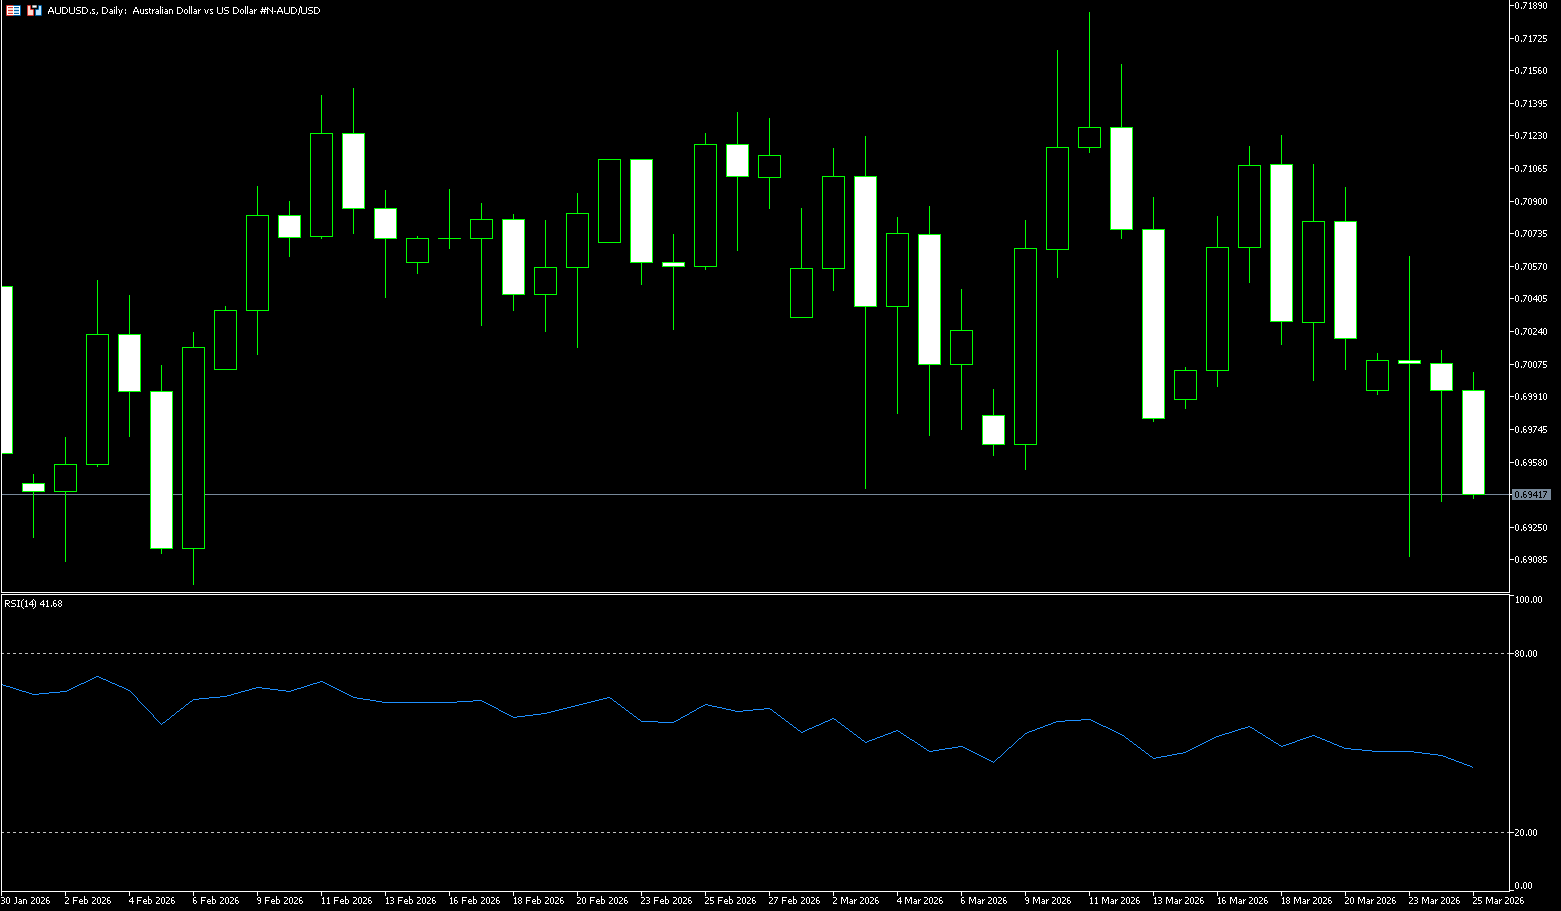Screen dimensions: 1561x911
Task: Click the 2 Mar 2026 date label
Action: tap(855, 901)
